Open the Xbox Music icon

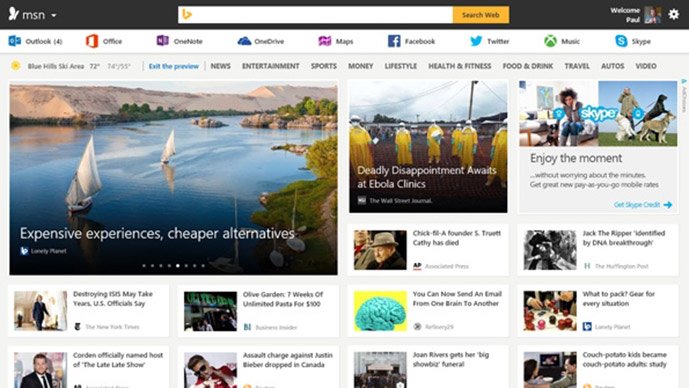550,41
